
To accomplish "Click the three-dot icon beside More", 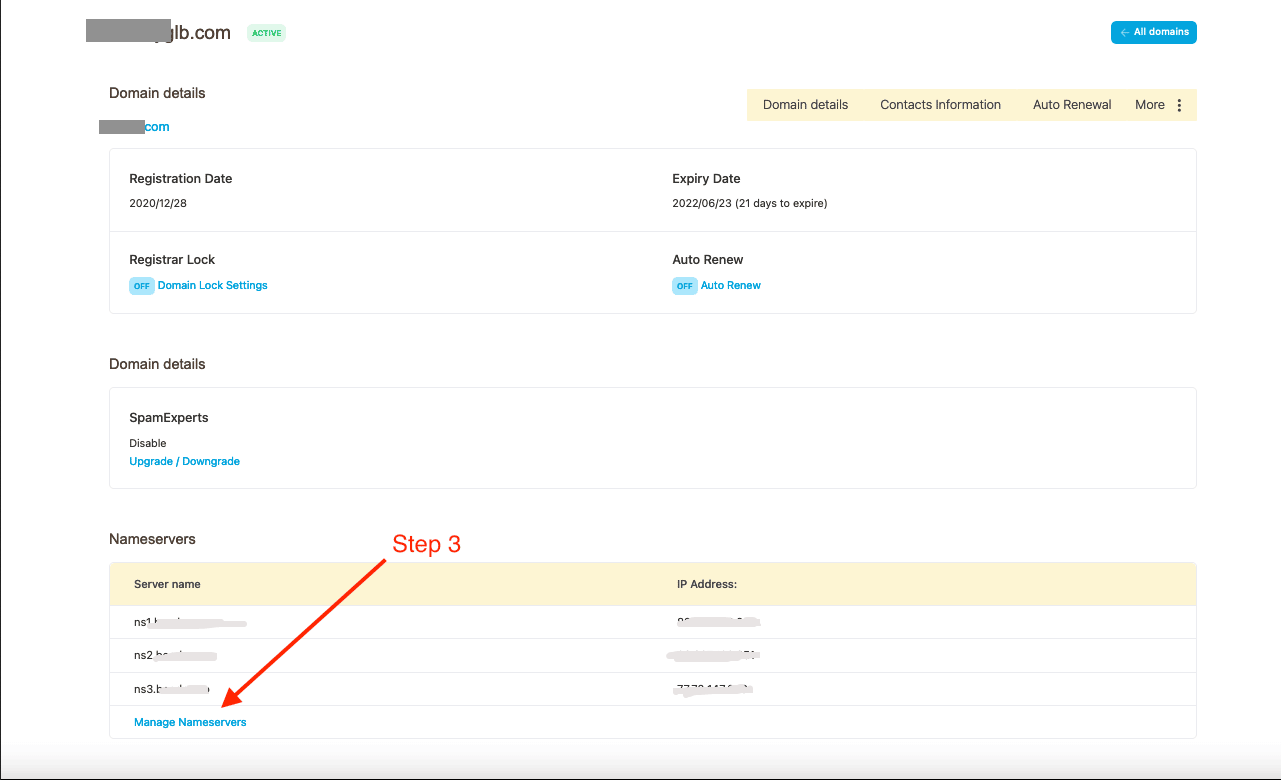I will pos(1179,105).
